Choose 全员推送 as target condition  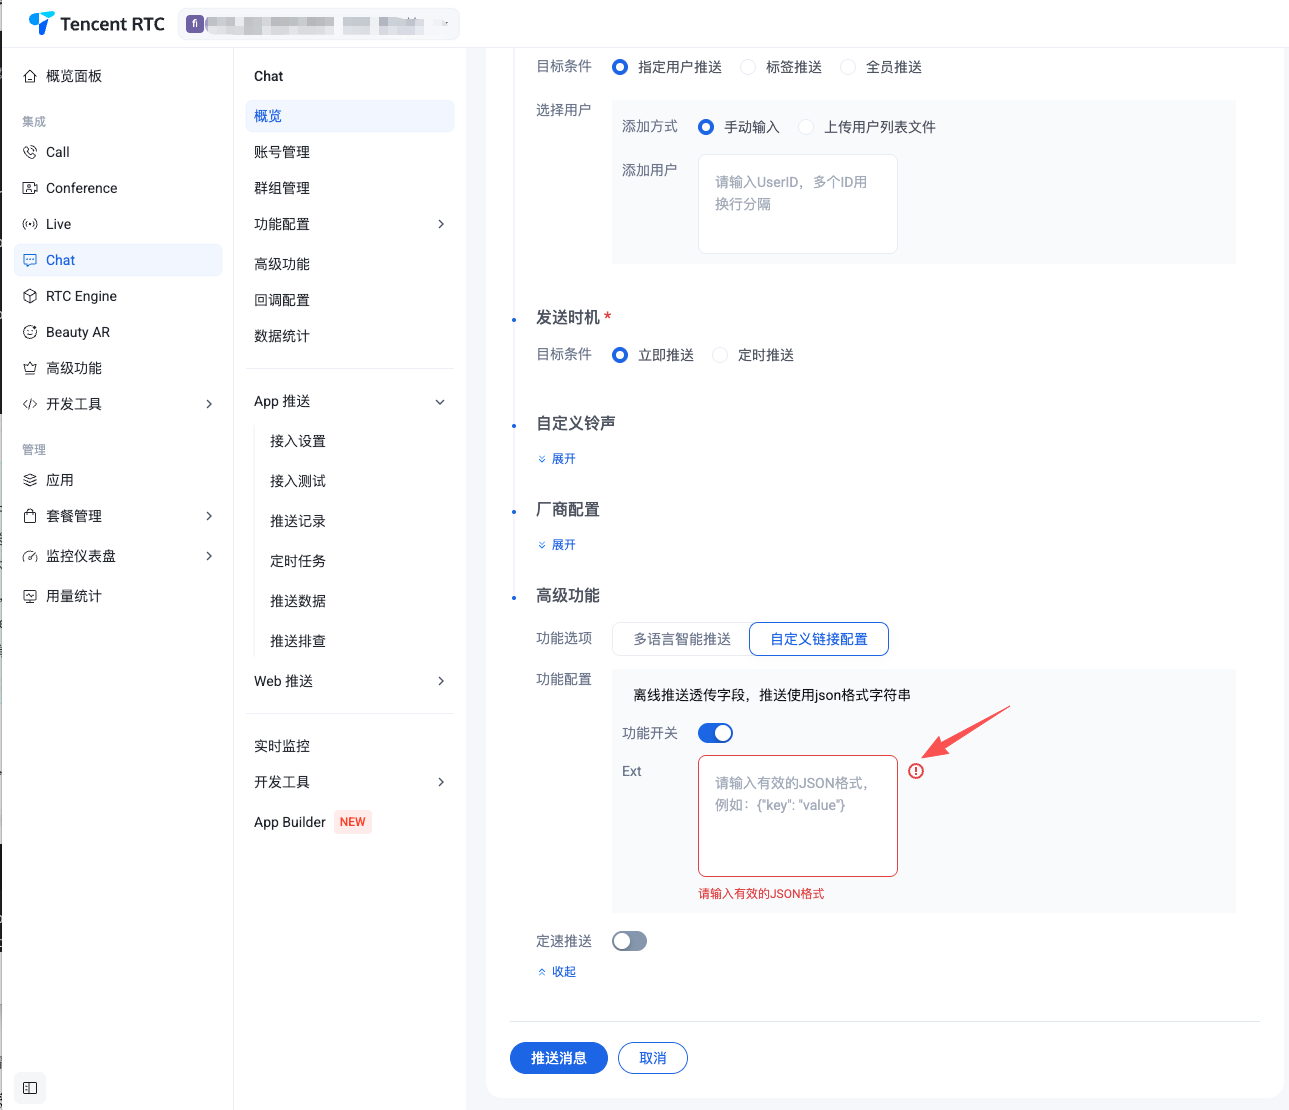coord(848,67)
